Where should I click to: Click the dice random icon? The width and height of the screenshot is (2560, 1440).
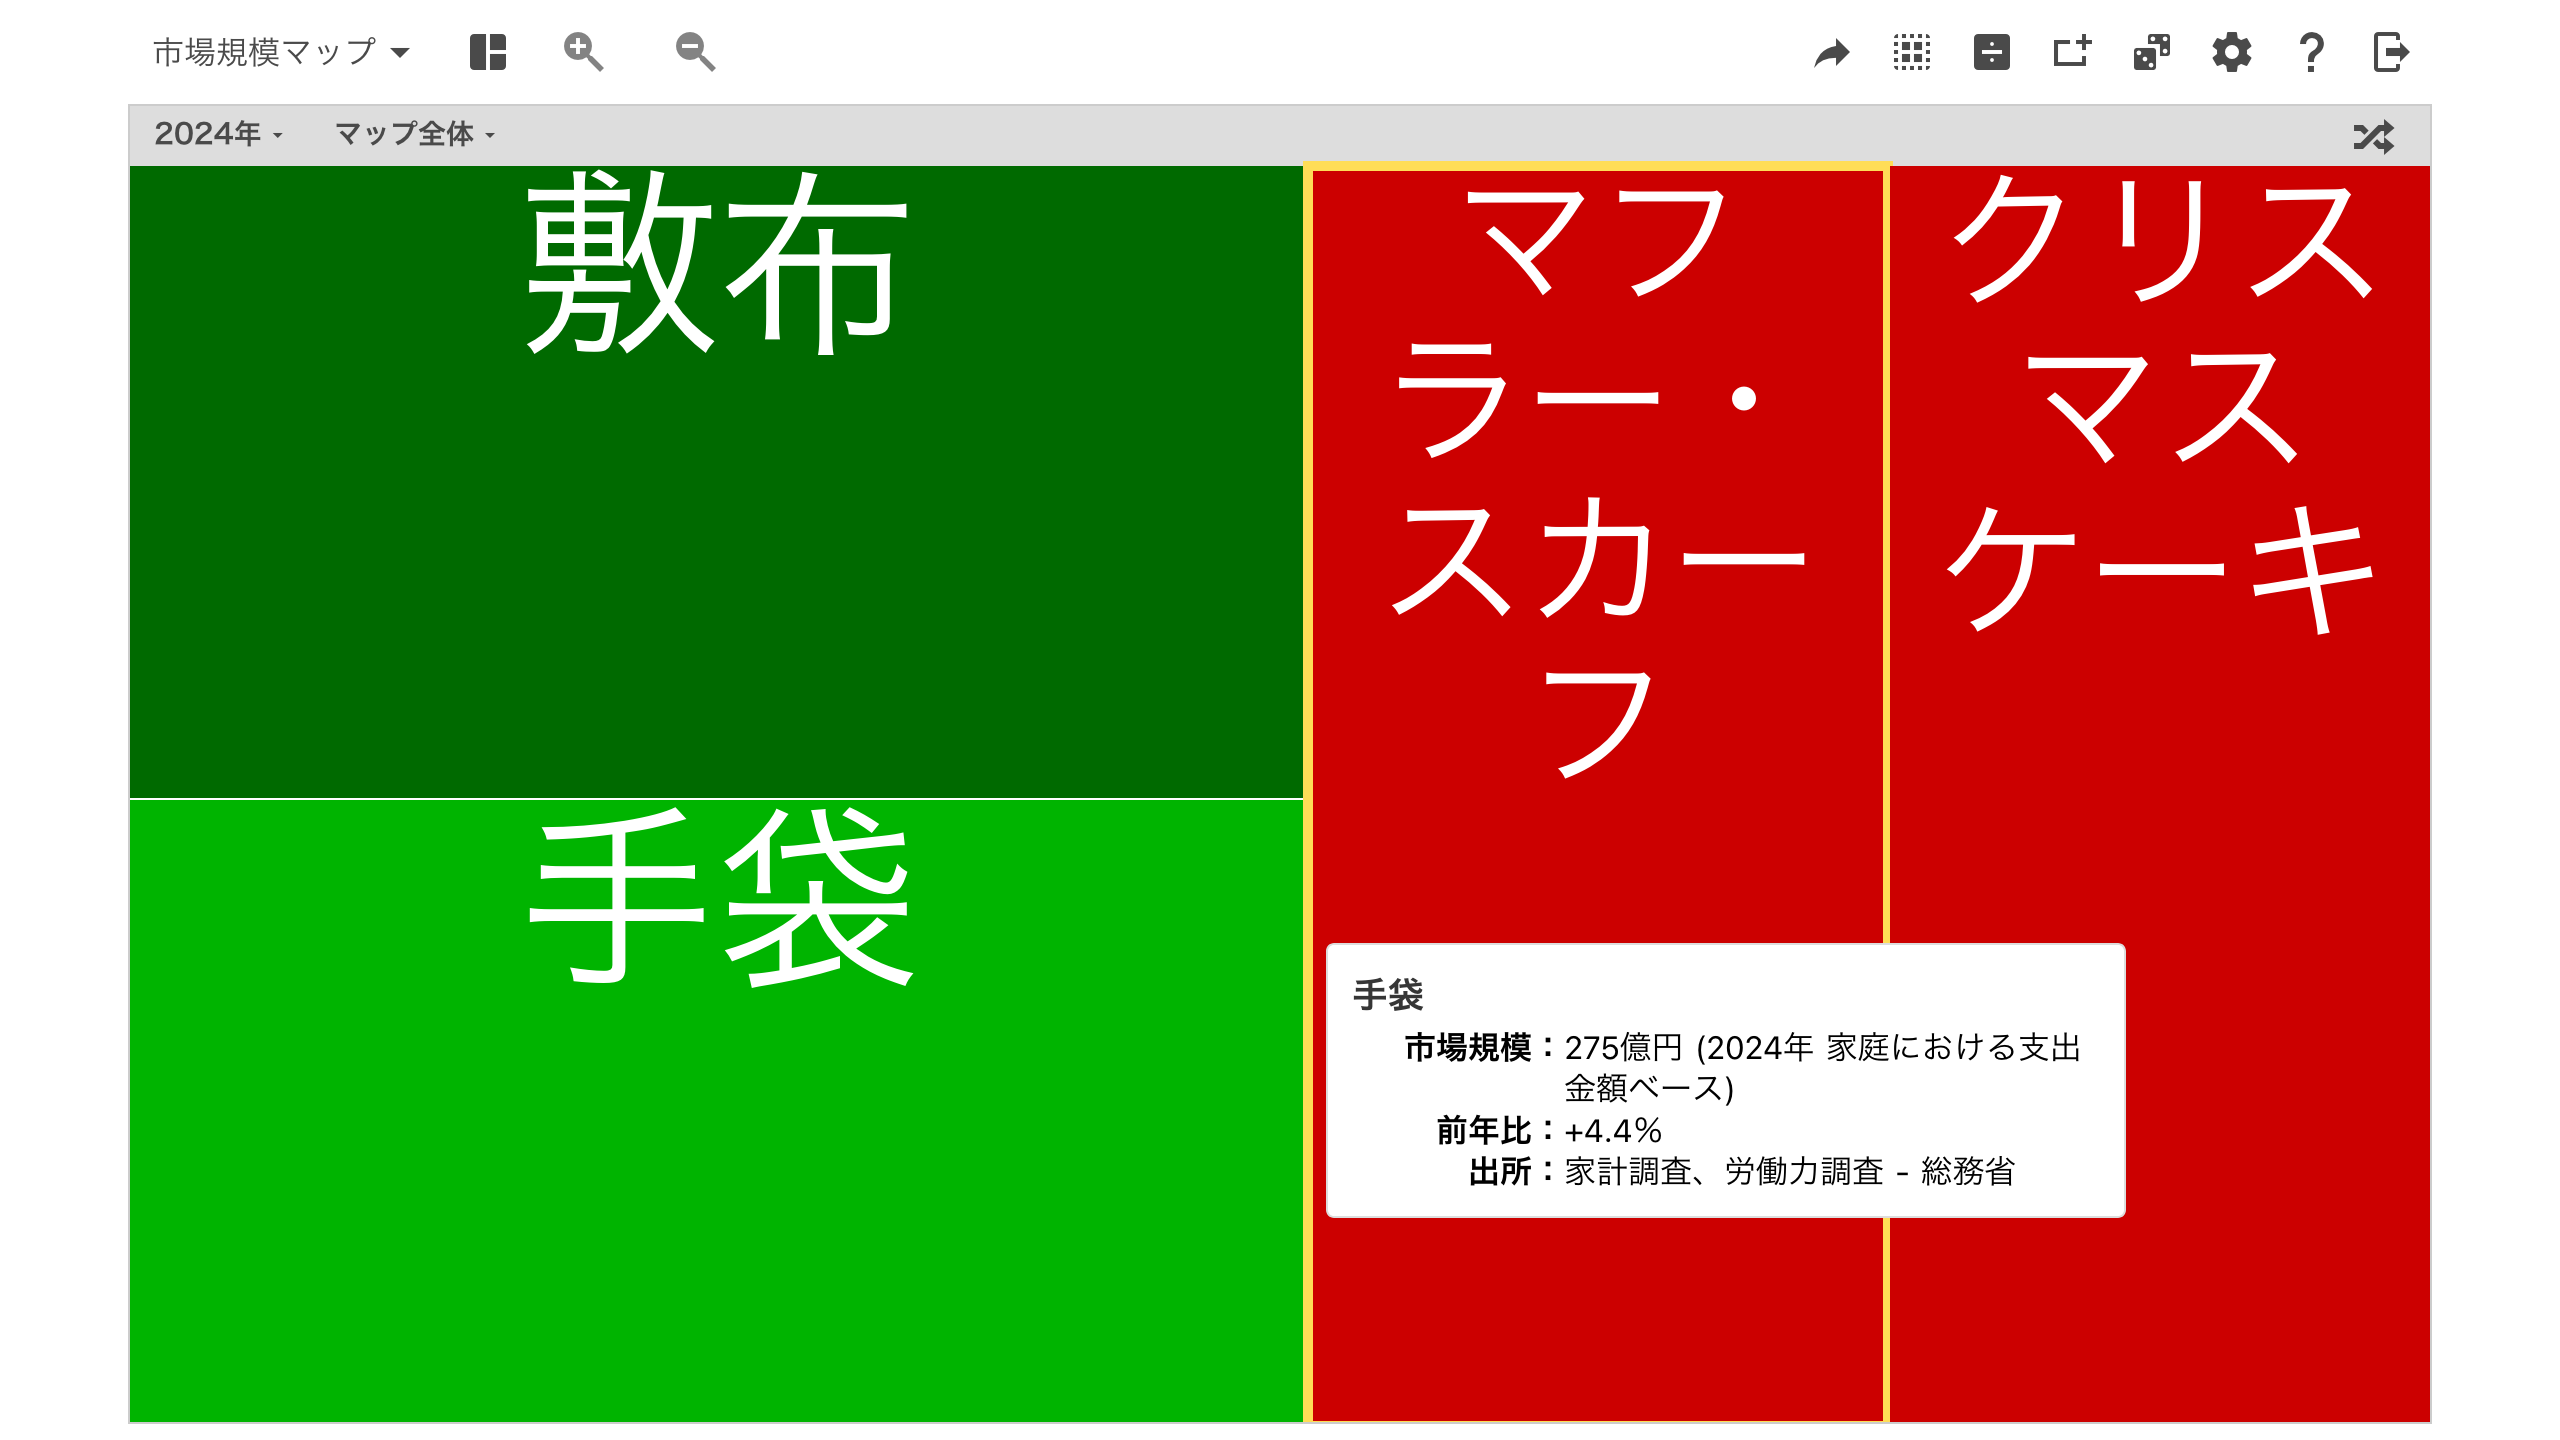[2152, 52]
